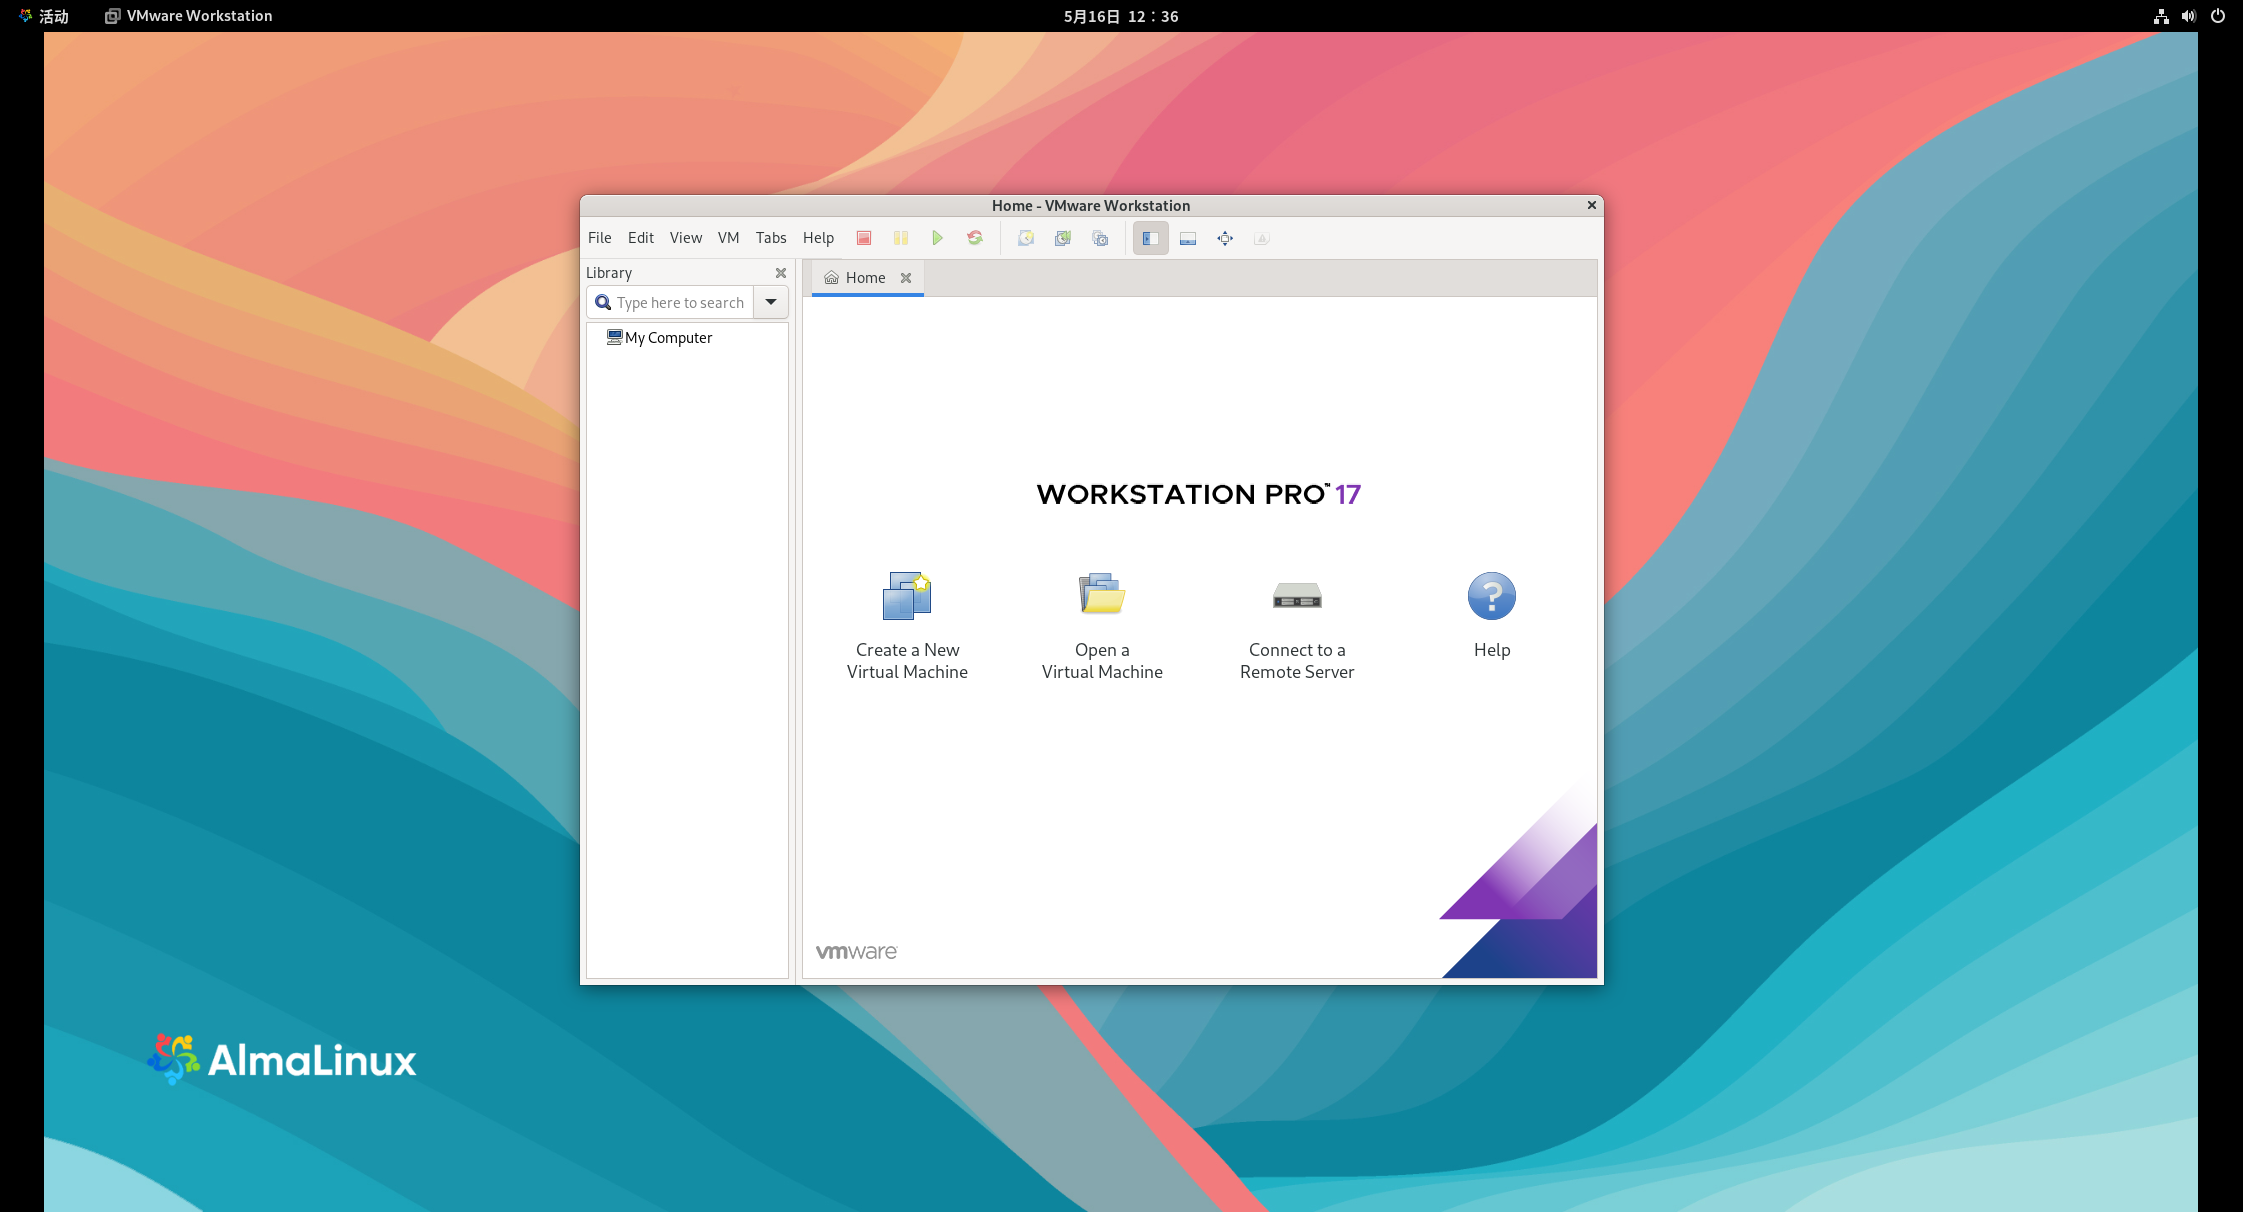Click the Create a New Virtual Machine icon
2243x1212 pixels.
point(907,595)
